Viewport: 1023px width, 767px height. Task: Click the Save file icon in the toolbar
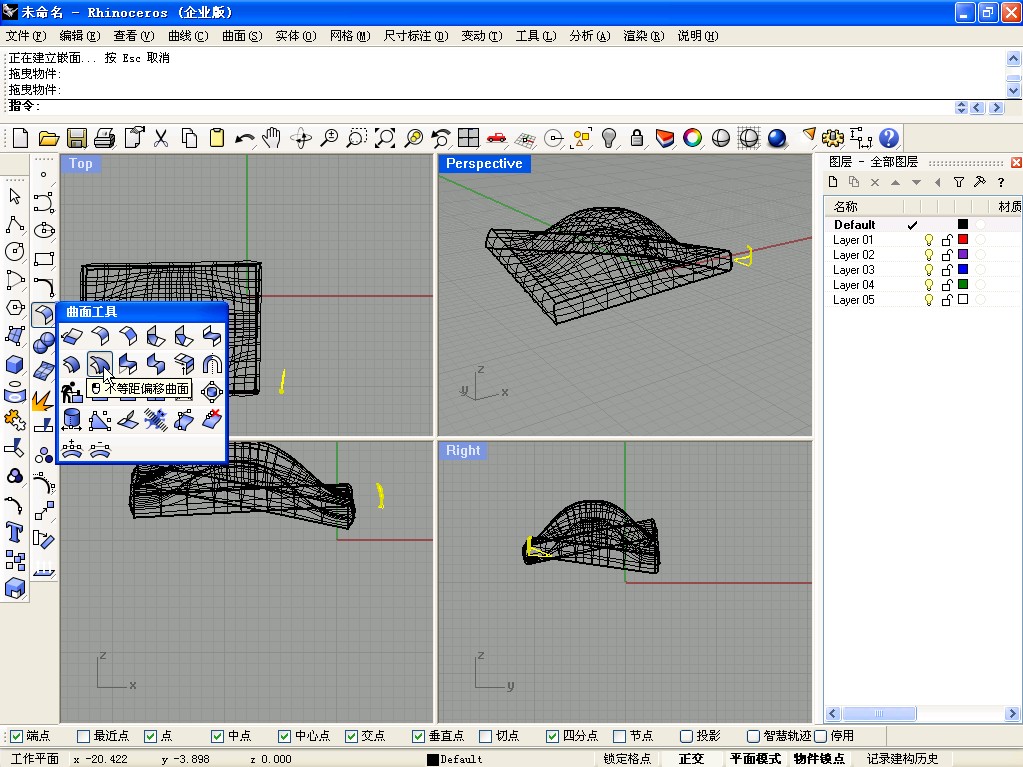76,138
